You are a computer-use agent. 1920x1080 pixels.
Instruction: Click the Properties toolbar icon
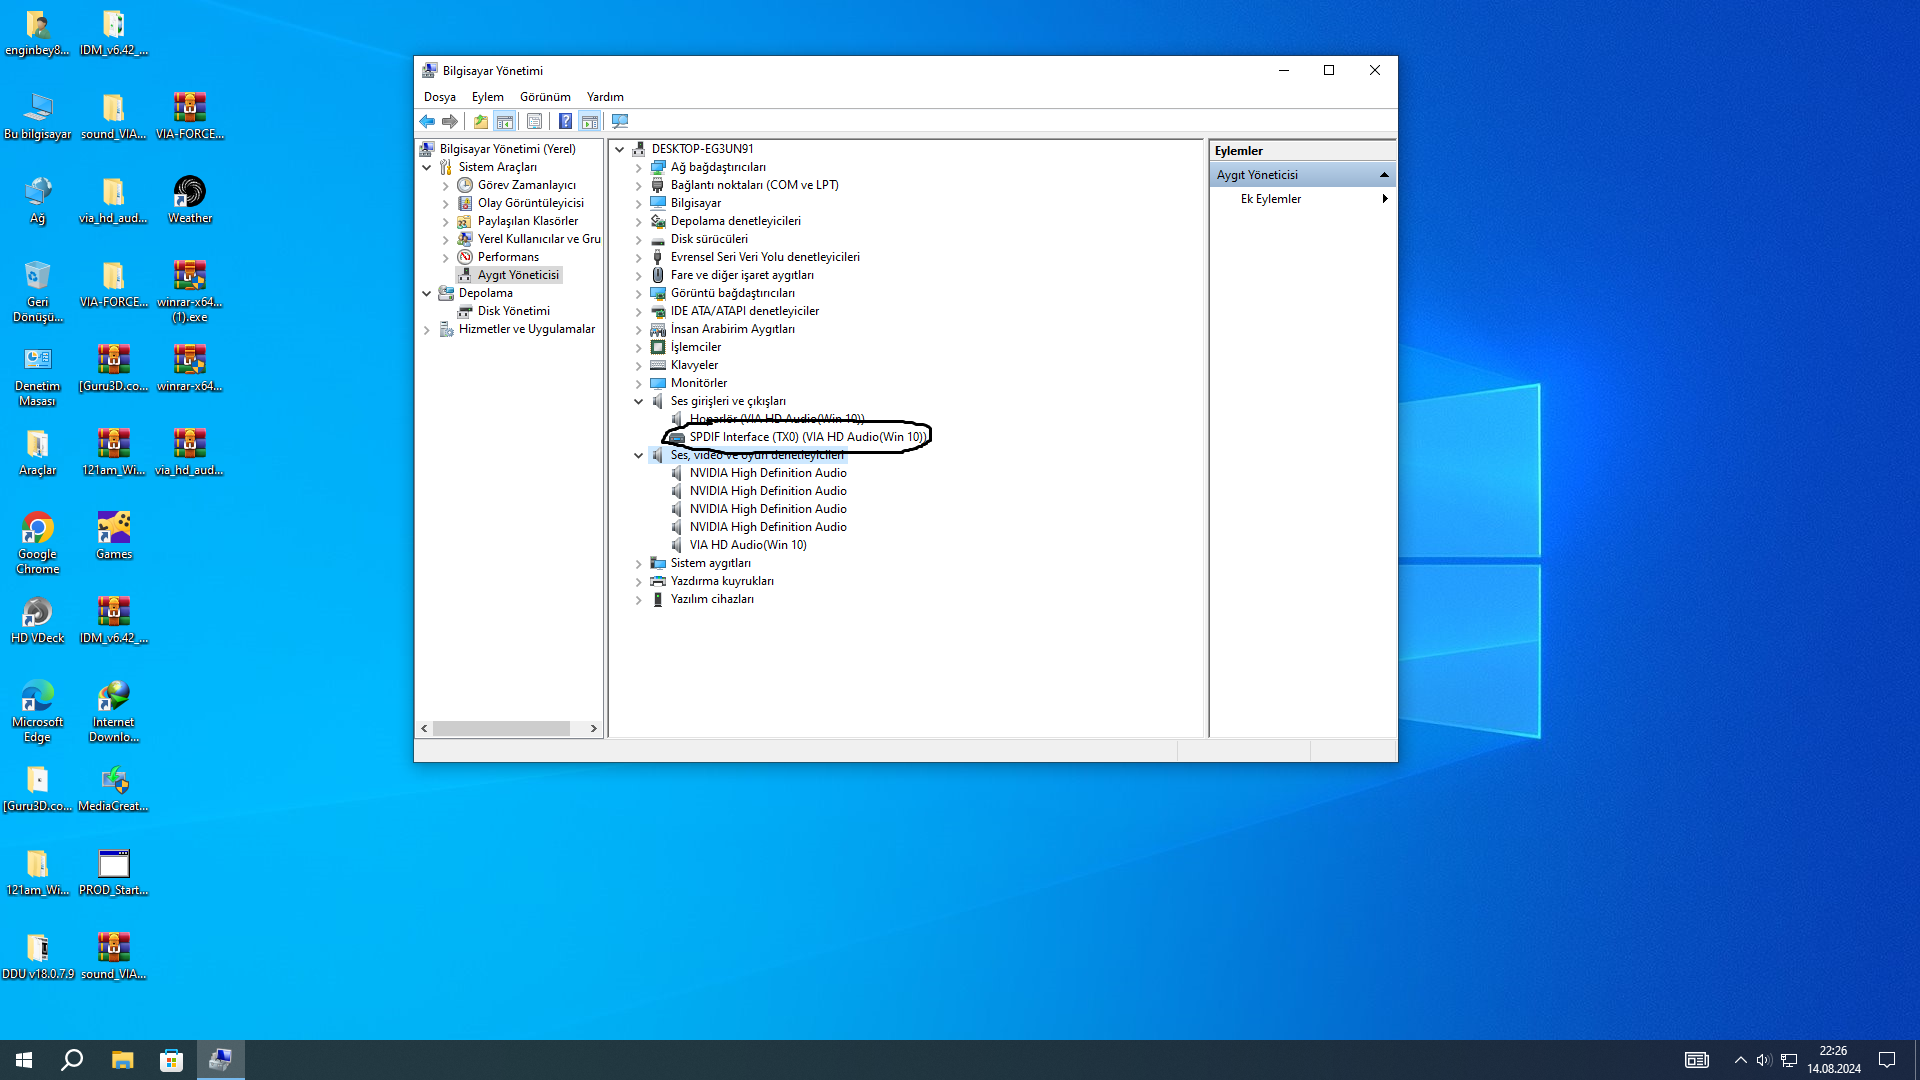point(534,121)
